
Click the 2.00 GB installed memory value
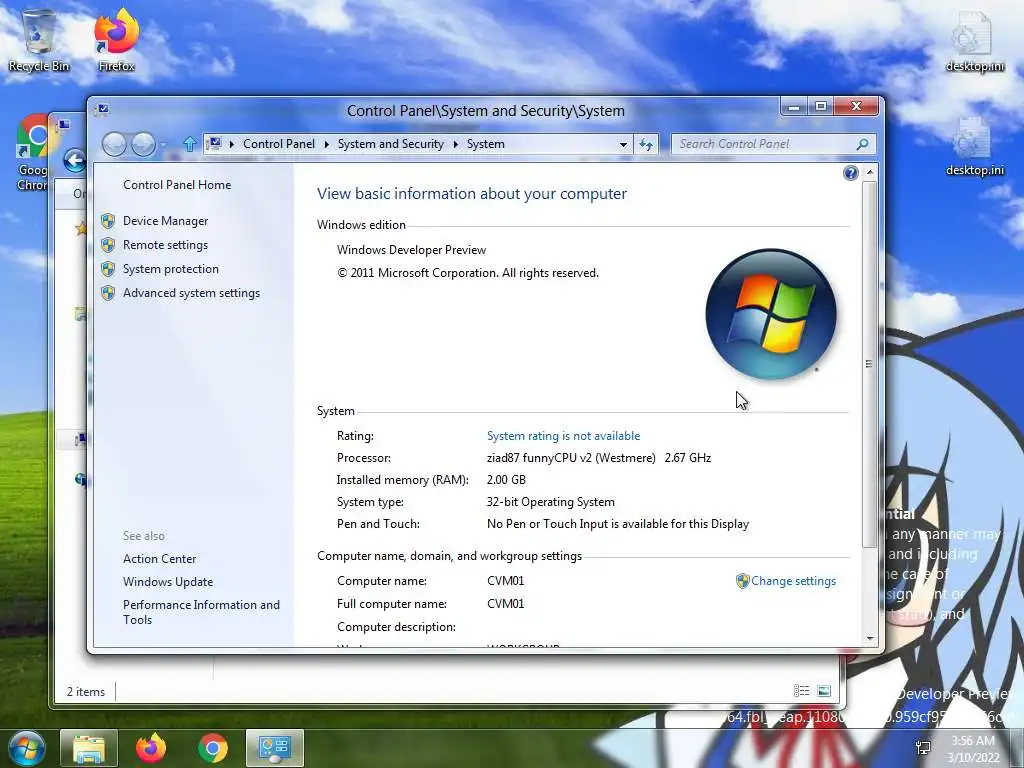[506, 480]
